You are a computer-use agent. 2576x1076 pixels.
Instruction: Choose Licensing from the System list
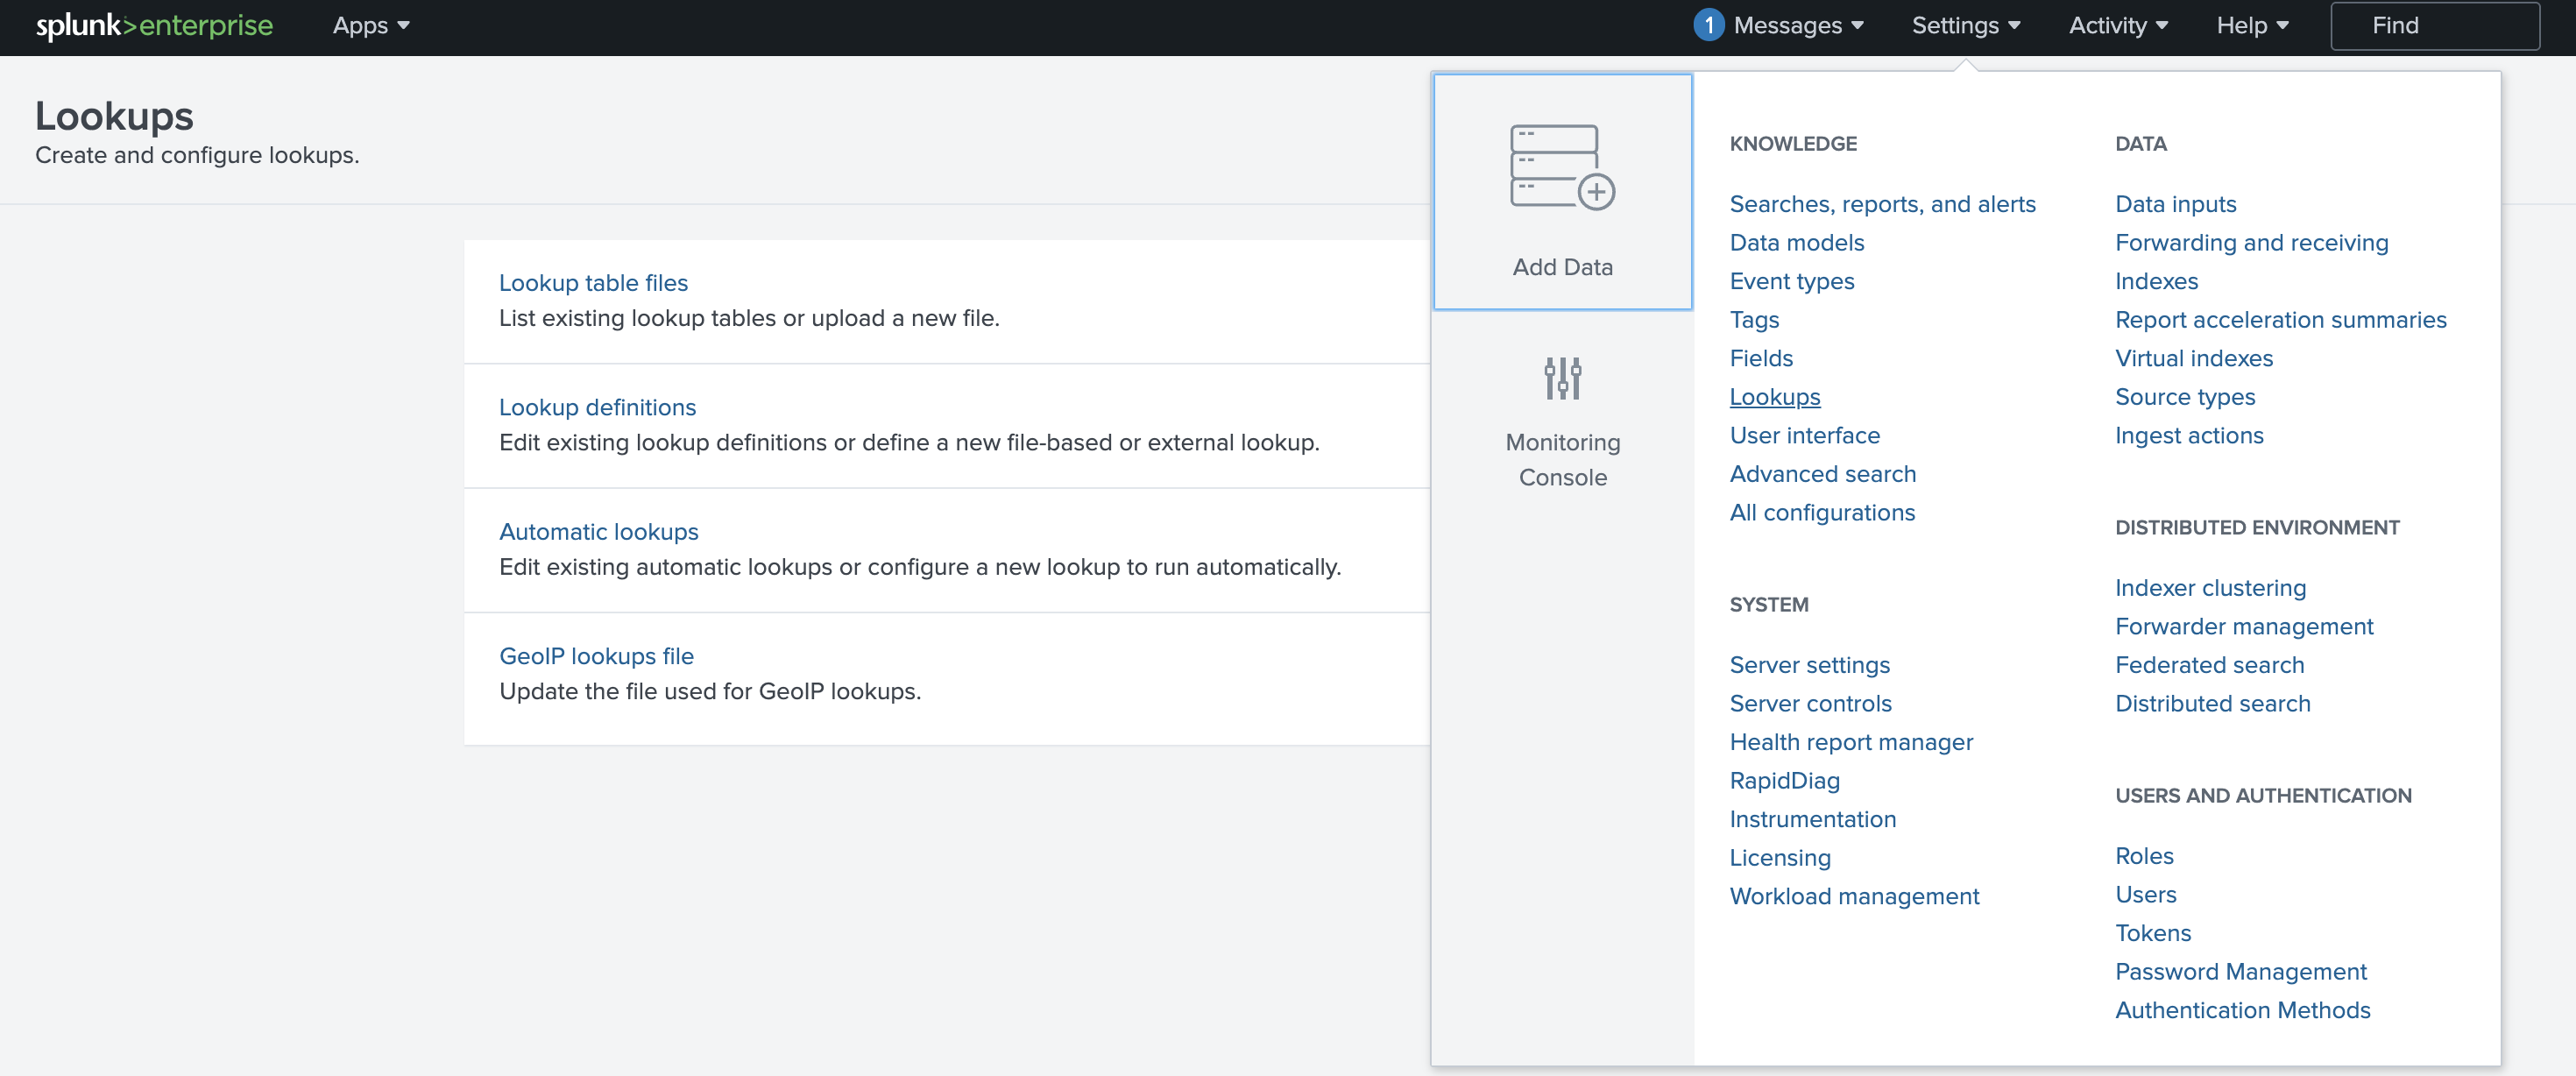1779,857
